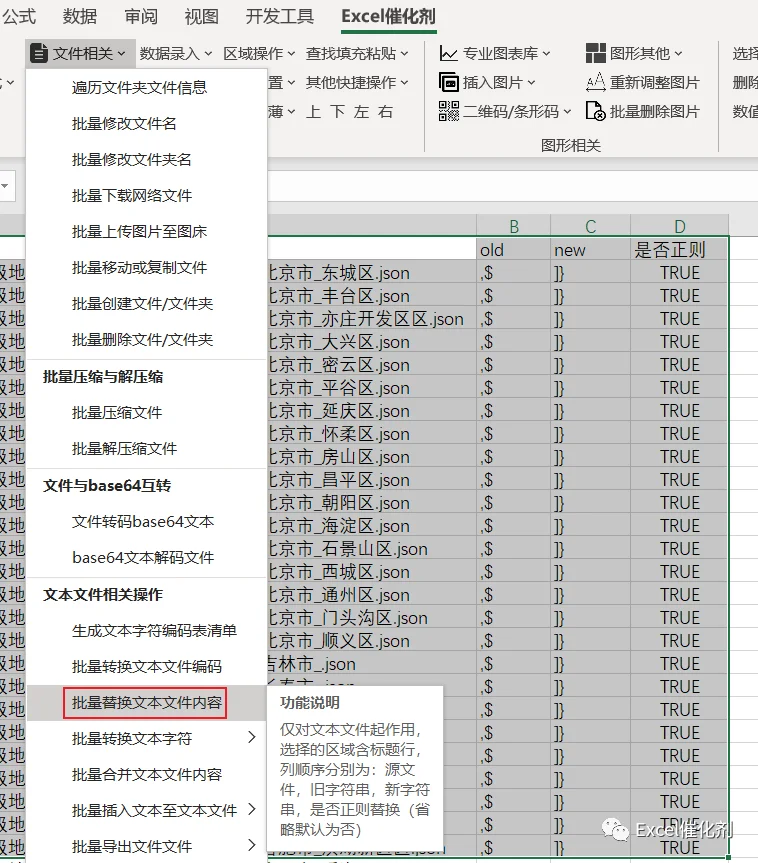Select column B header
The image size is (758, 863).
pos(514,226)
